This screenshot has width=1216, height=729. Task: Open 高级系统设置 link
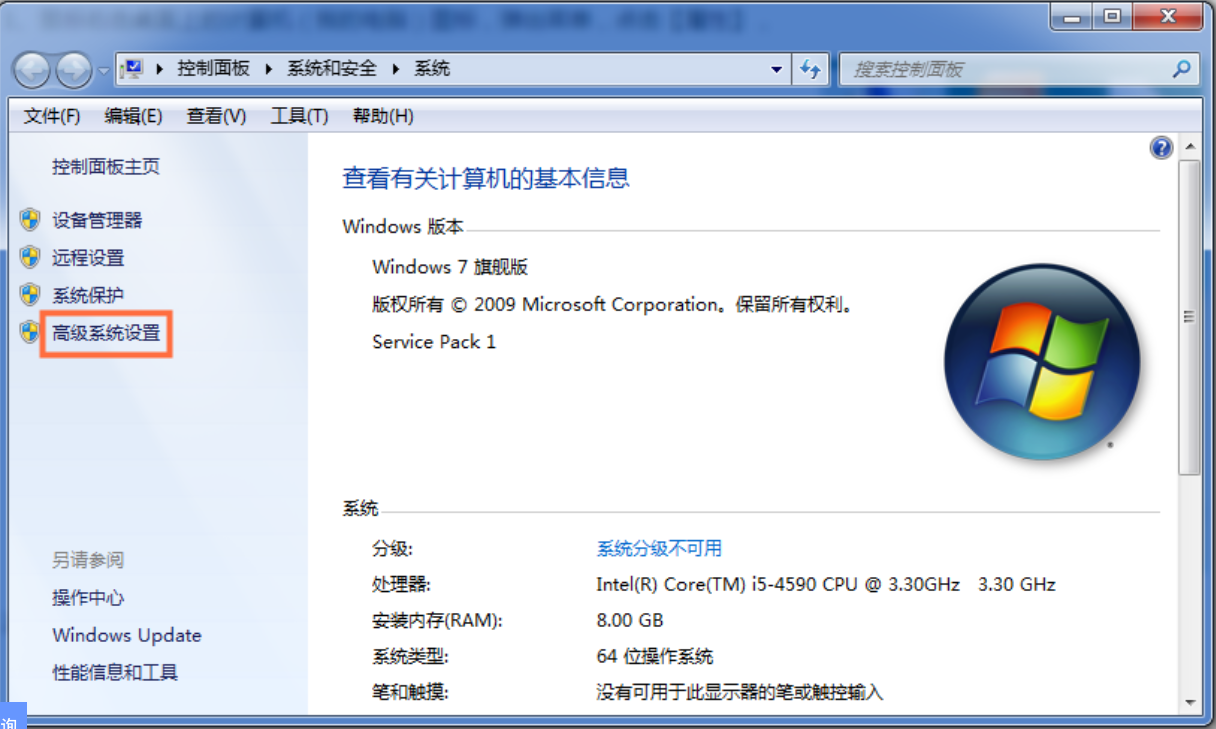106,333
